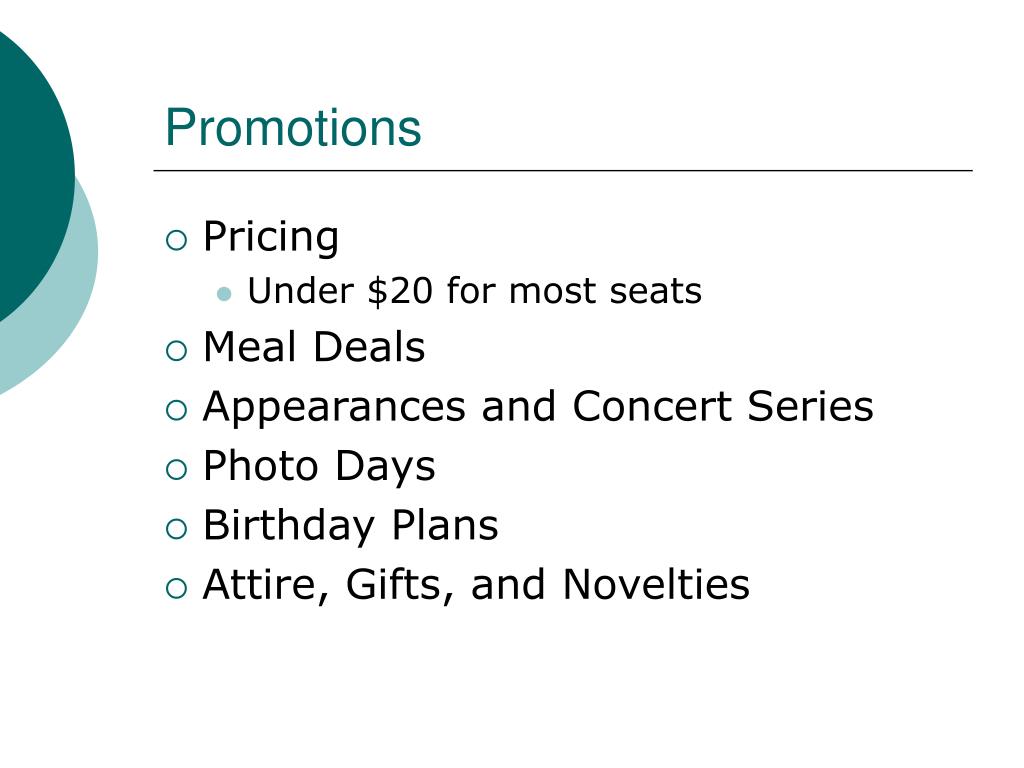
Task: Click the hollow bullet beside Meal Deals
Action: pos(176,351)
